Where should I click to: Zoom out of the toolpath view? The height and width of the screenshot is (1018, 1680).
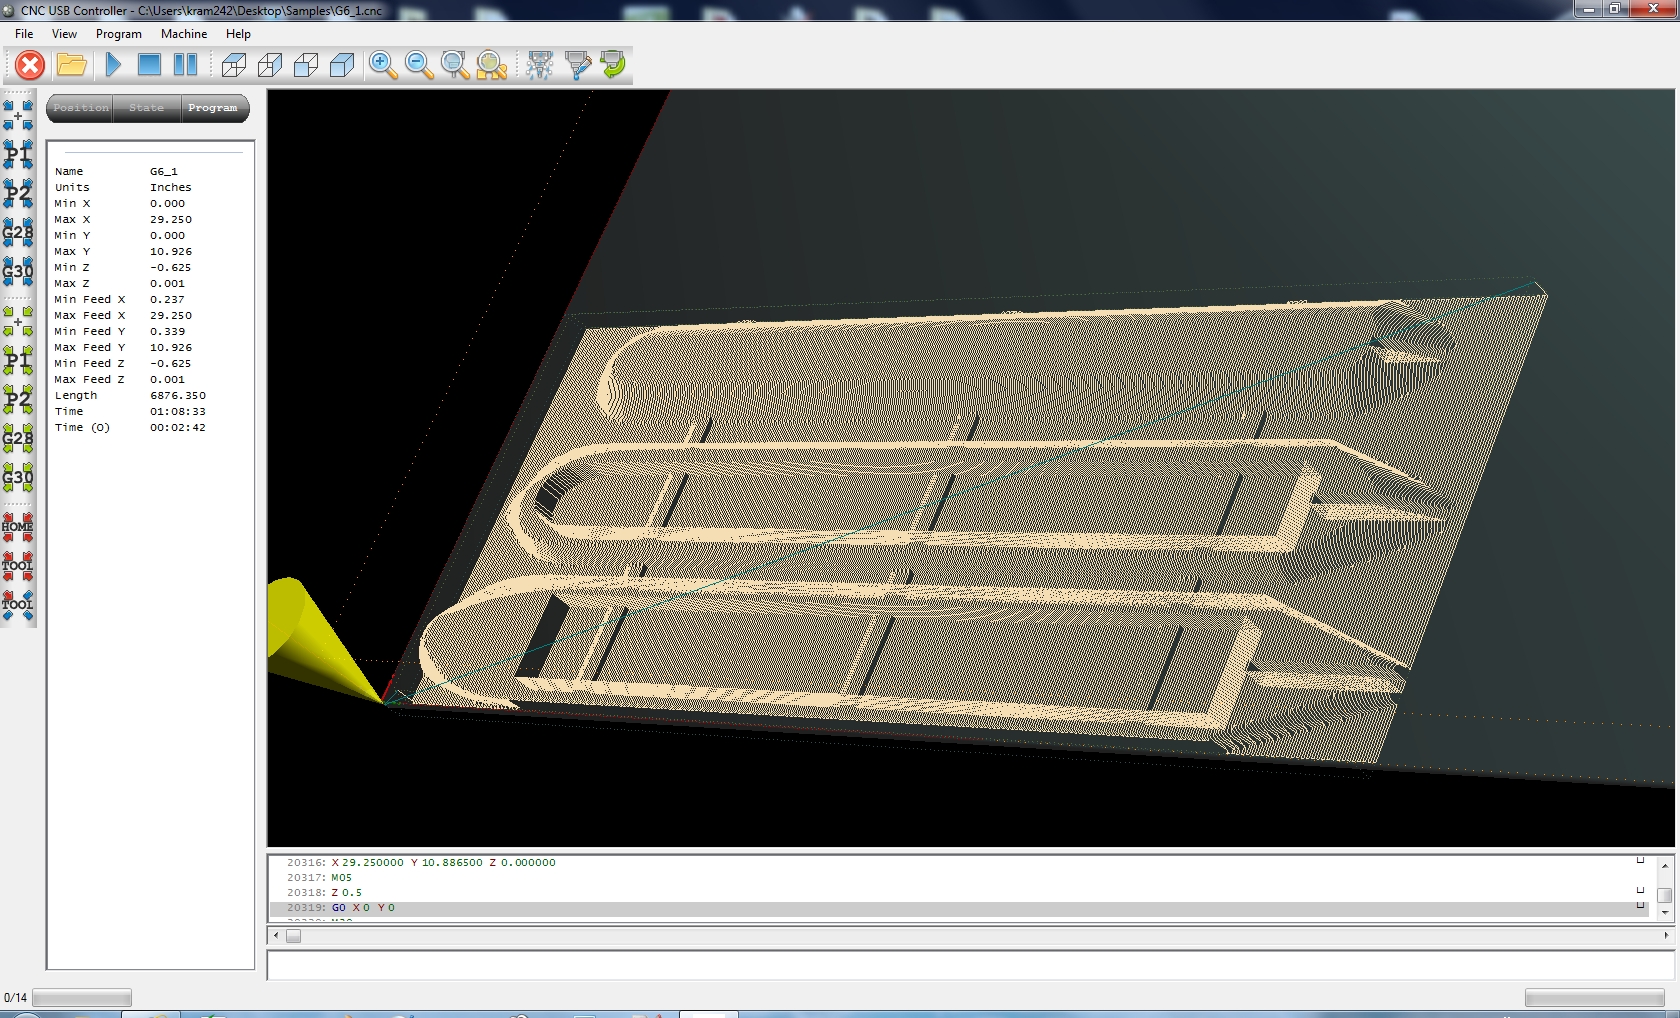click(x=419, y=66)
